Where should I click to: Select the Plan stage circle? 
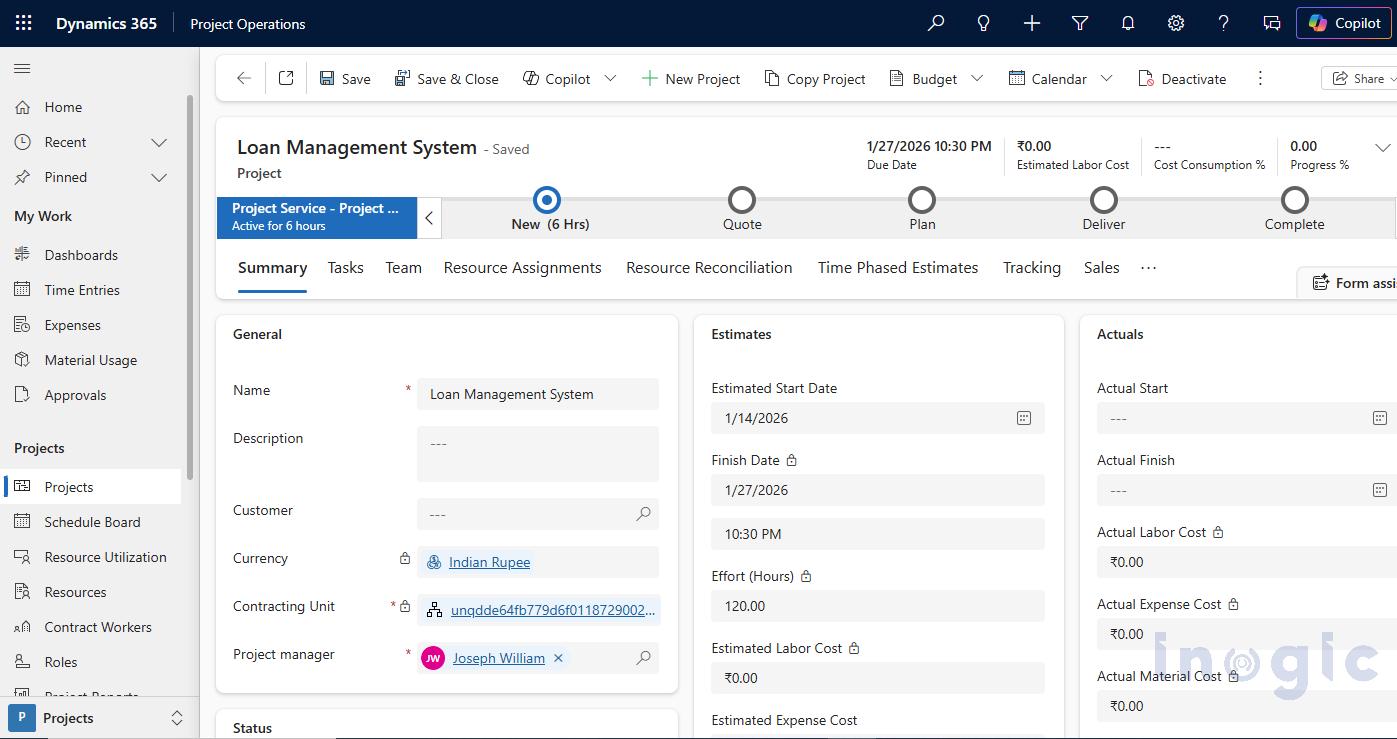point(922,199)
